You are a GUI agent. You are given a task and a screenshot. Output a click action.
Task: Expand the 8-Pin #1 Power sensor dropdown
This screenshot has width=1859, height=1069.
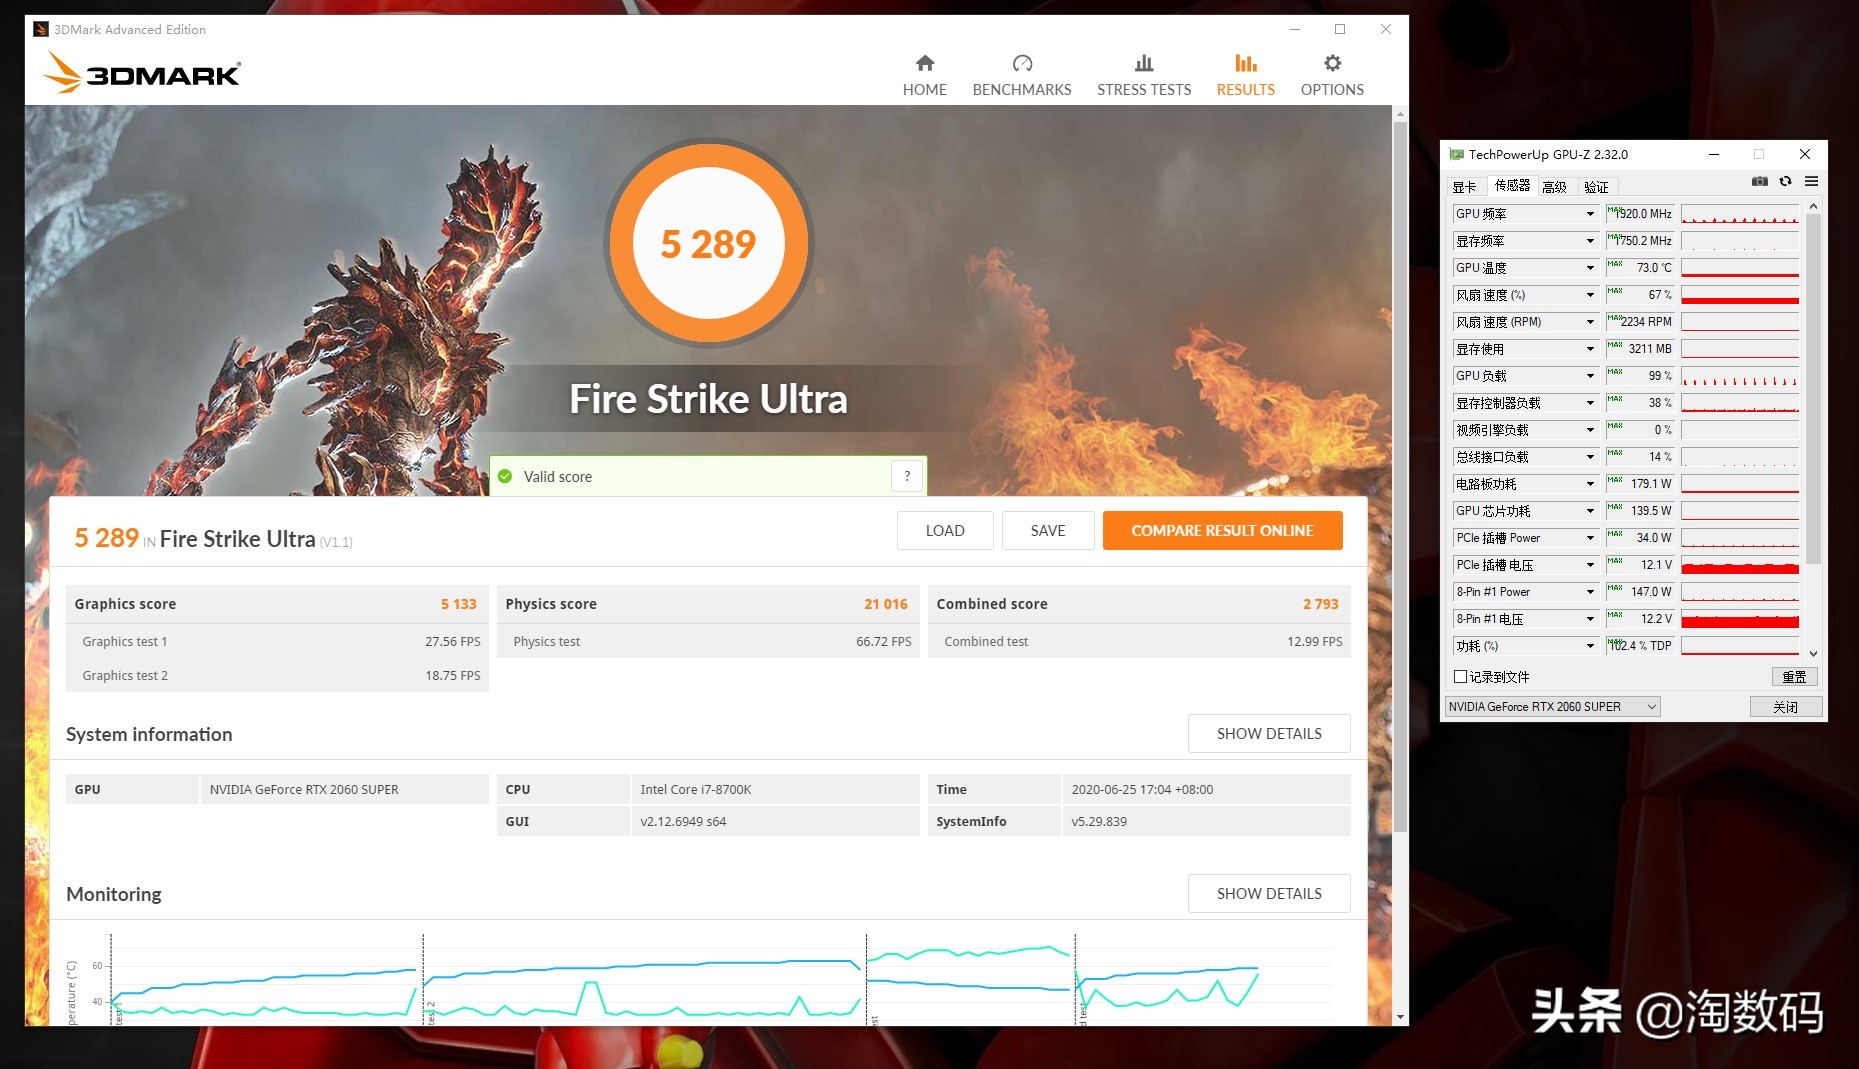click(1590, 592)
